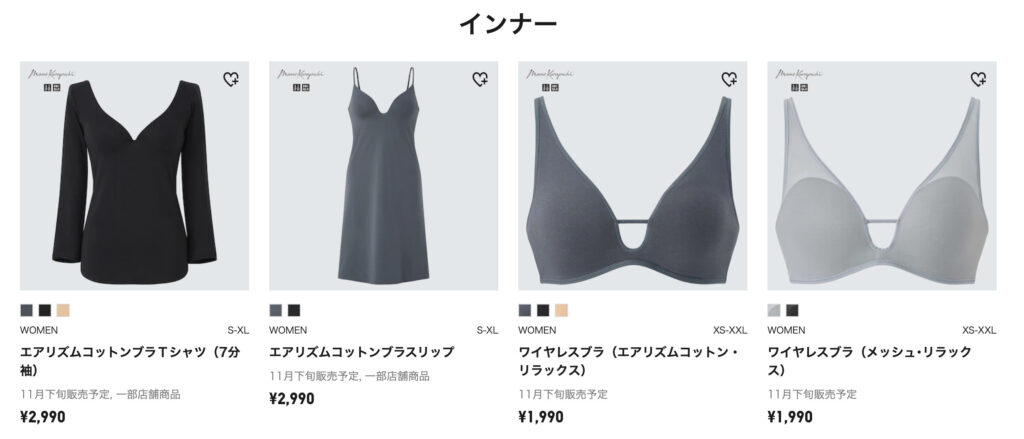Open ワイヤレスブラ（メッシュ・リラックス）product link
Image resolution: width=1024 pixels, height=439 pixels.
point(870,361)
